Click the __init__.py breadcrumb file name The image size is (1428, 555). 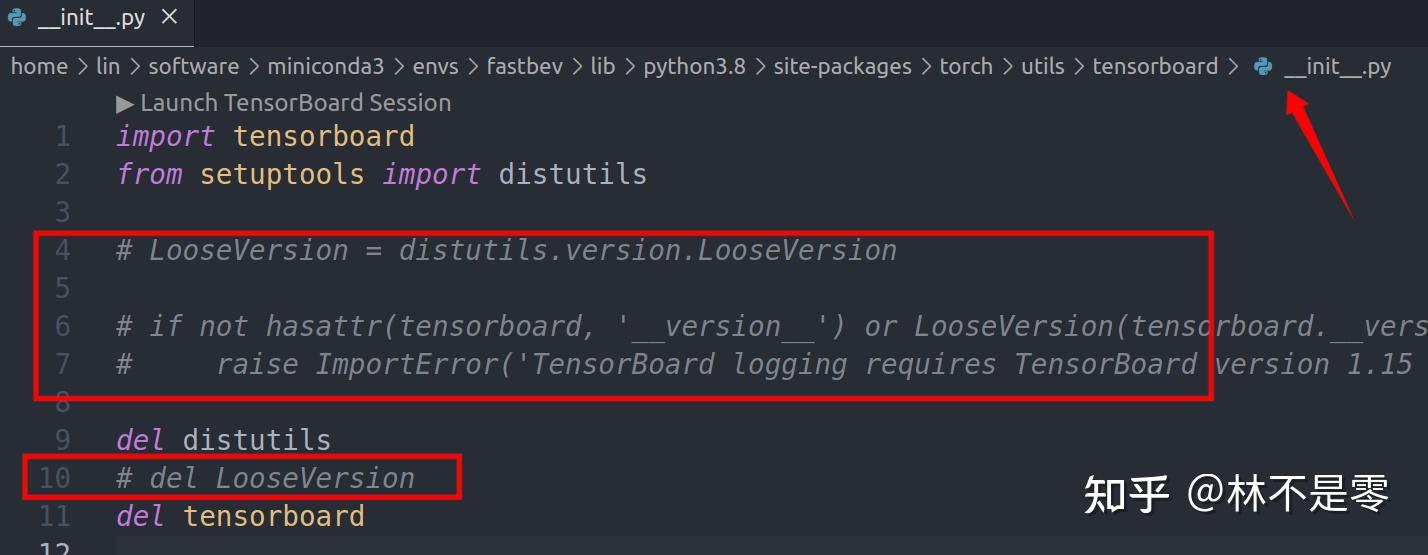coord(1337,67)
